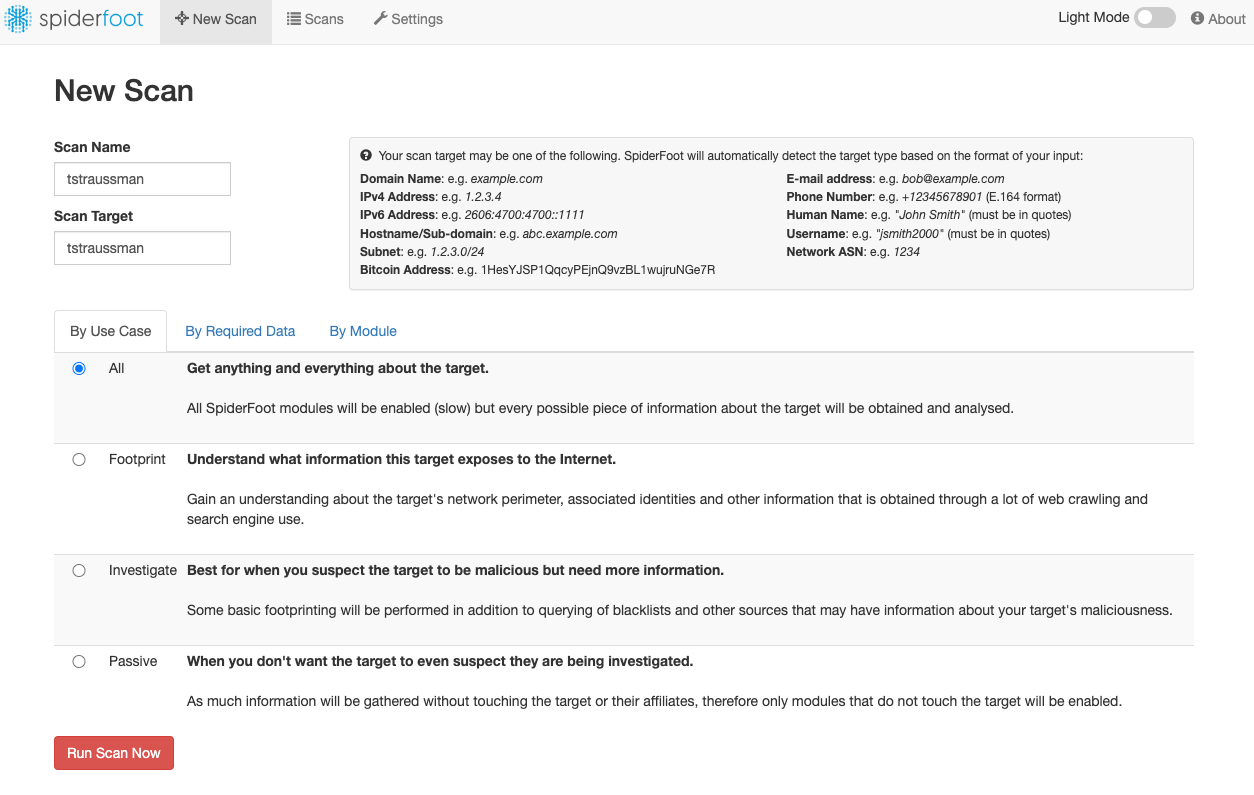Select the Footprint radio button
Screen dimensions: 1254x795
[79, 460]
